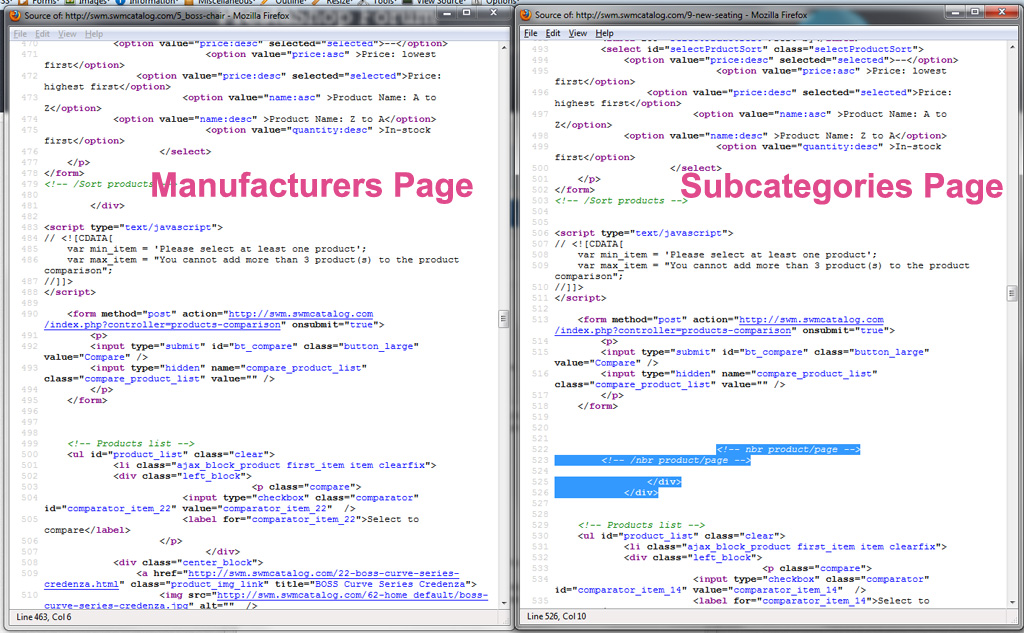
Task: Click the highlighted 'nbr product/page' comment on line 522
Action: (x=788, y=449)
